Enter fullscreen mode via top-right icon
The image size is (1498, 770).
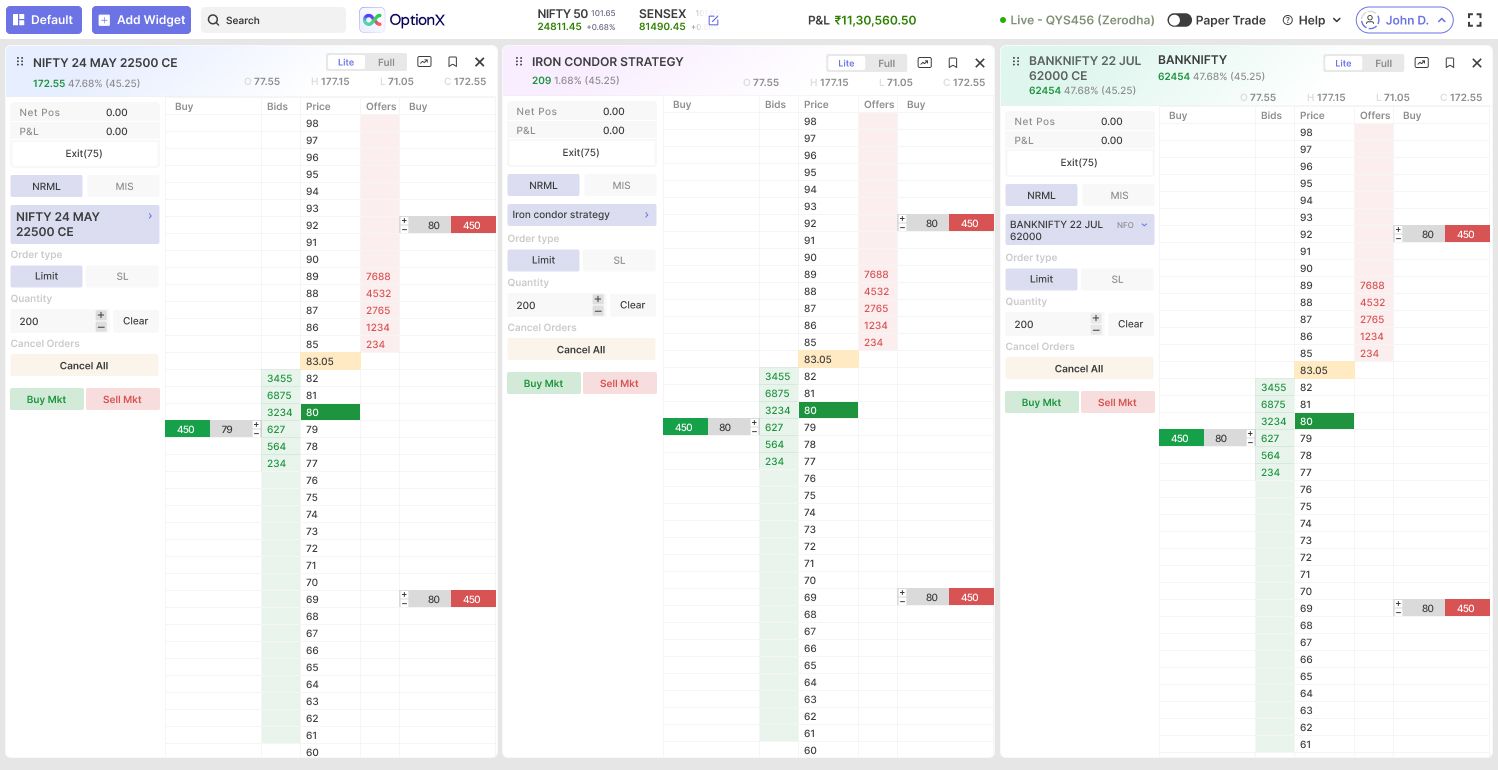pos(1474,20)
